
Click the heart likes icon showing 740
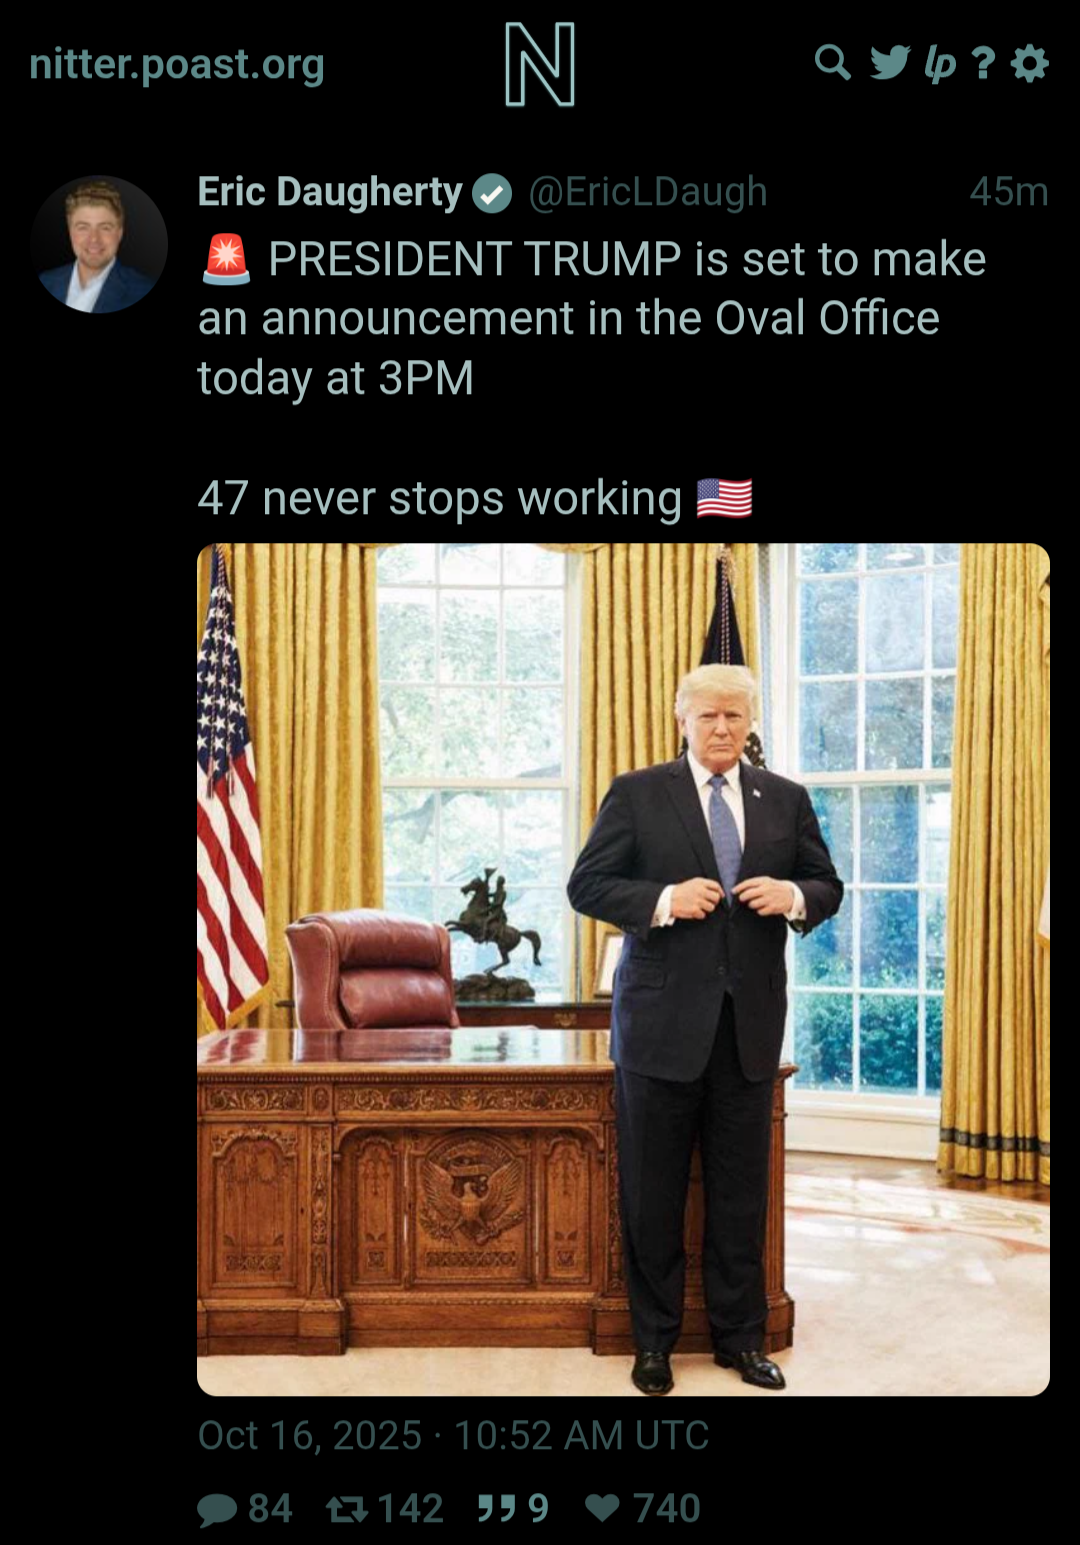[x=603, y=1508]
